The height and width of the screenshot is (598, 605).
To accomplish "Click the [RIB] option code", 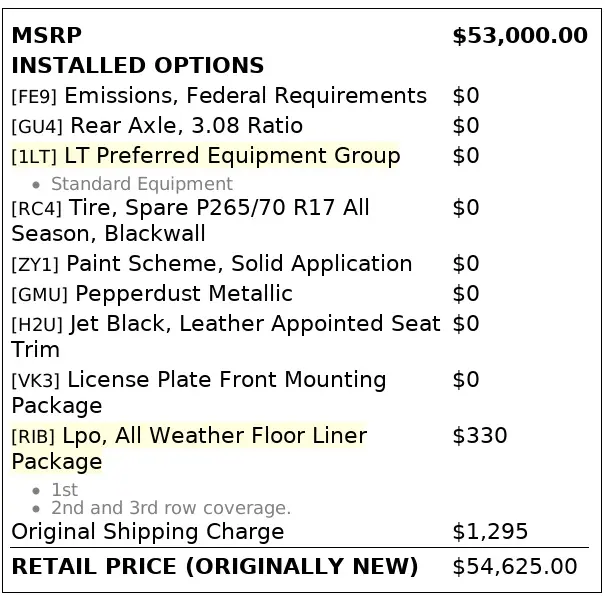I will [x=34, y=437].
